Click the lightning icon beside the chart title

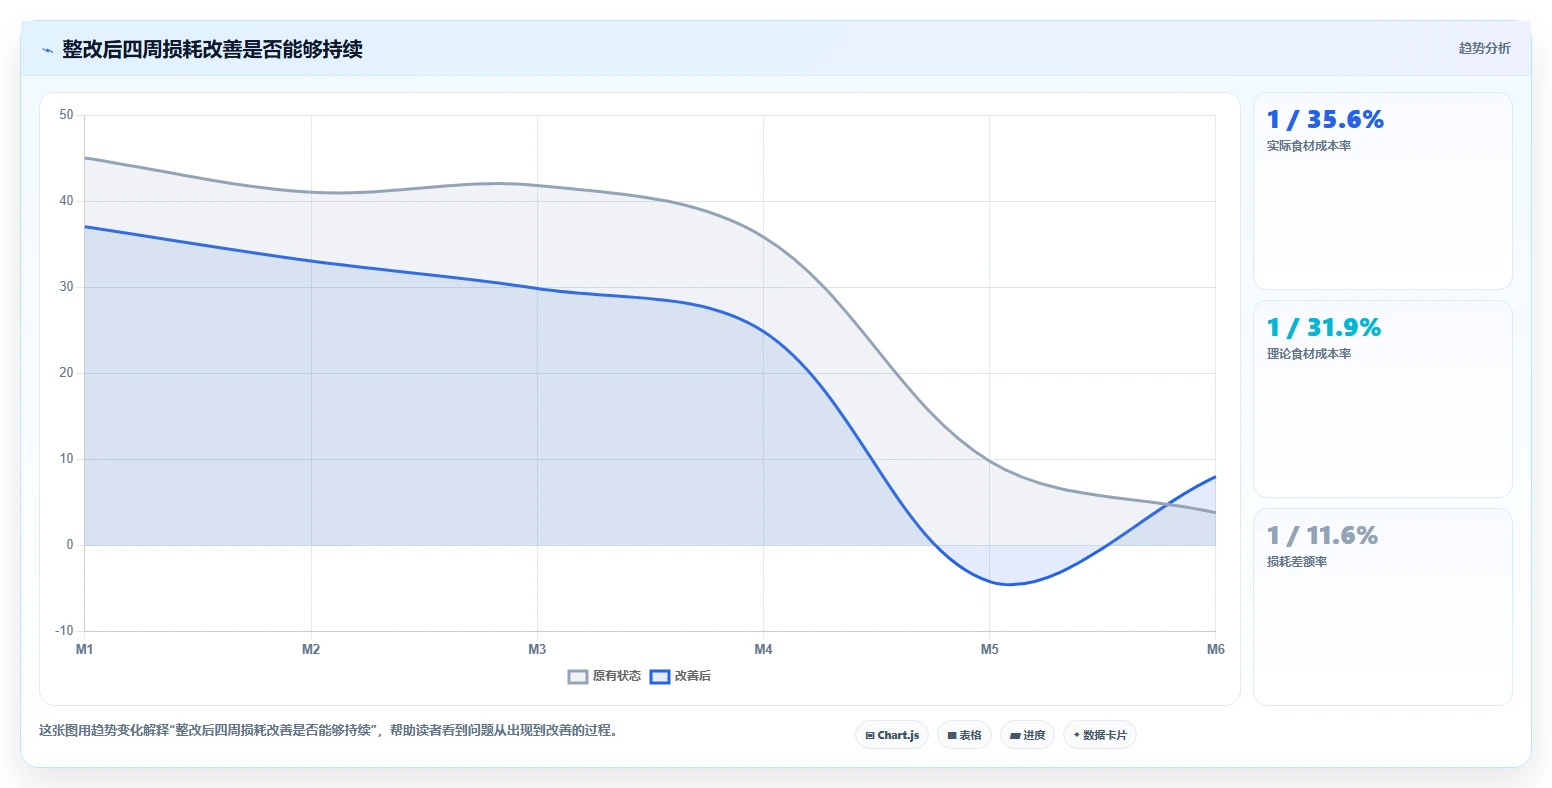click(x=47, y=50)
